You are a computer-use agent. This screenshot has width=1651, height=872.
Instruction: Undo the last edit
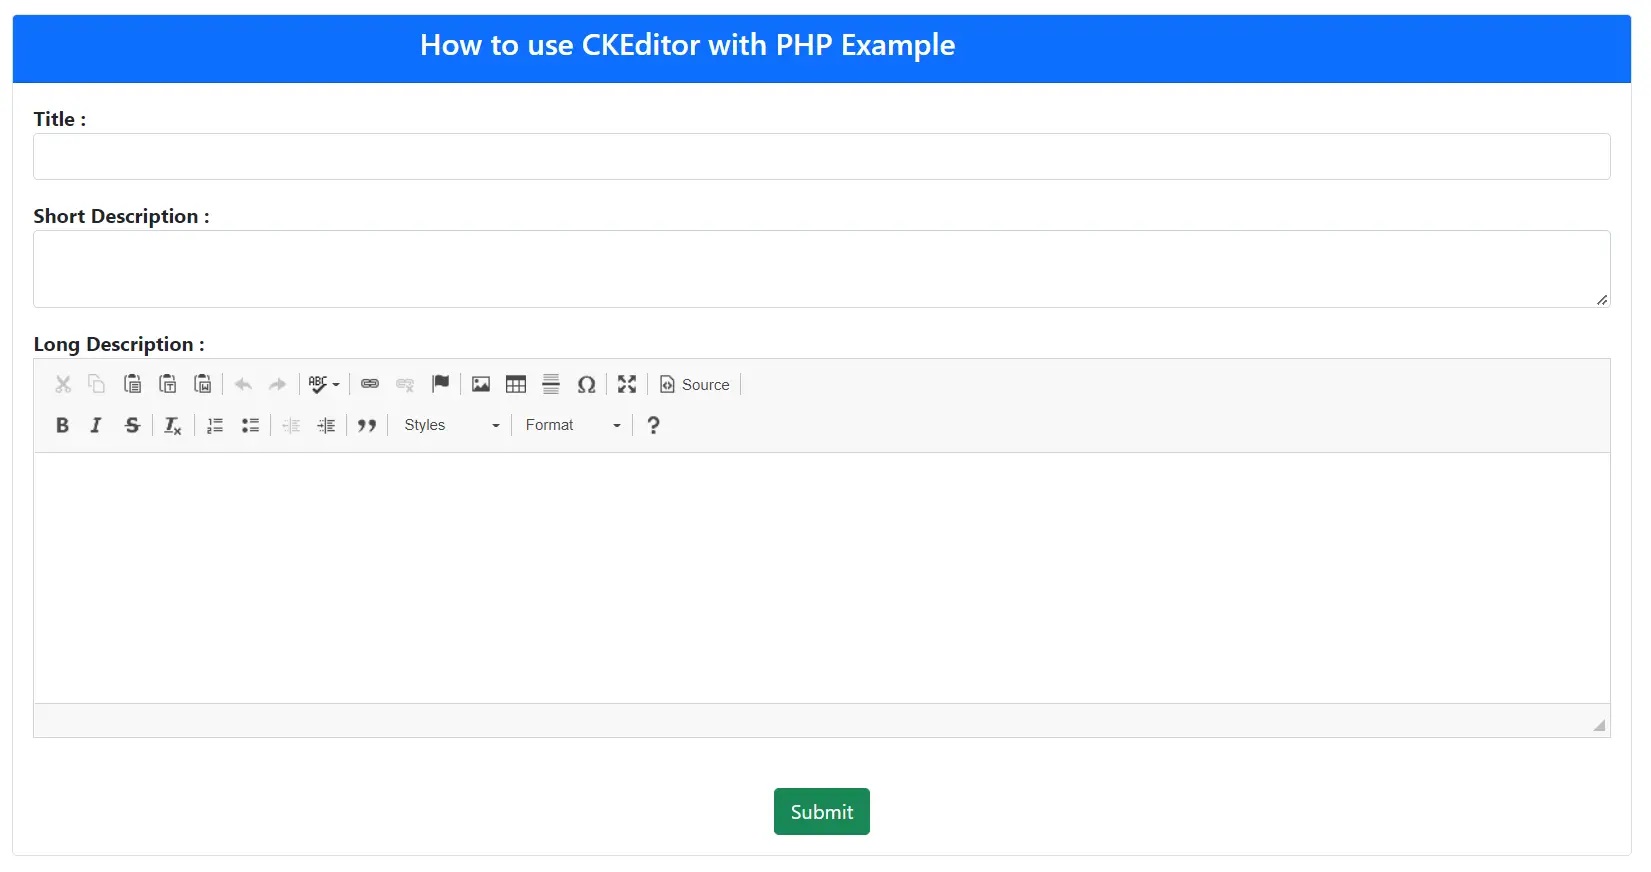click(x=243, y=384)
